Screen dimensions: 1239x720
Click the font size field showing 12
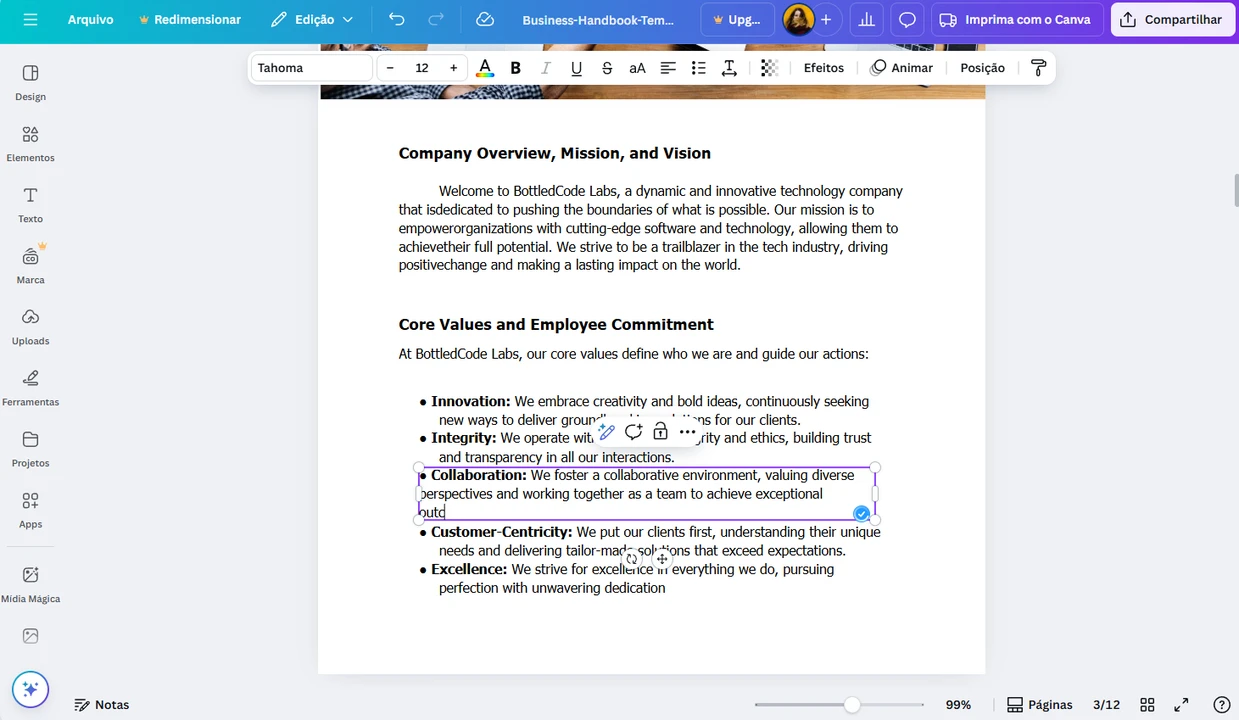[x=422, y=68]
